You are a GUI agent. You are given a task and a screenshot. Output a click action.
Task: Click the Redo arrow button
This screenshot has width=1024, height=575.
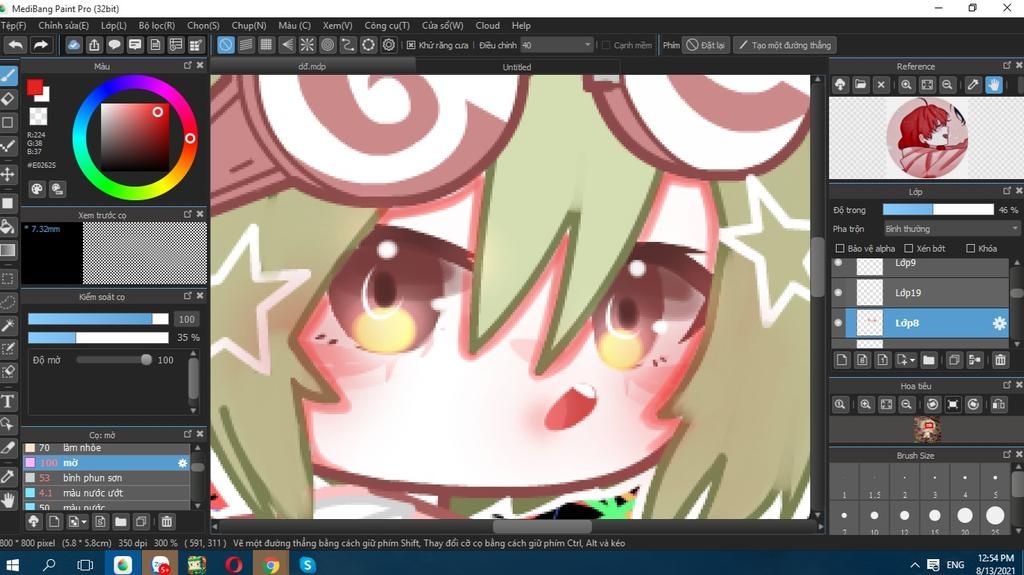[x=40, y=45]
